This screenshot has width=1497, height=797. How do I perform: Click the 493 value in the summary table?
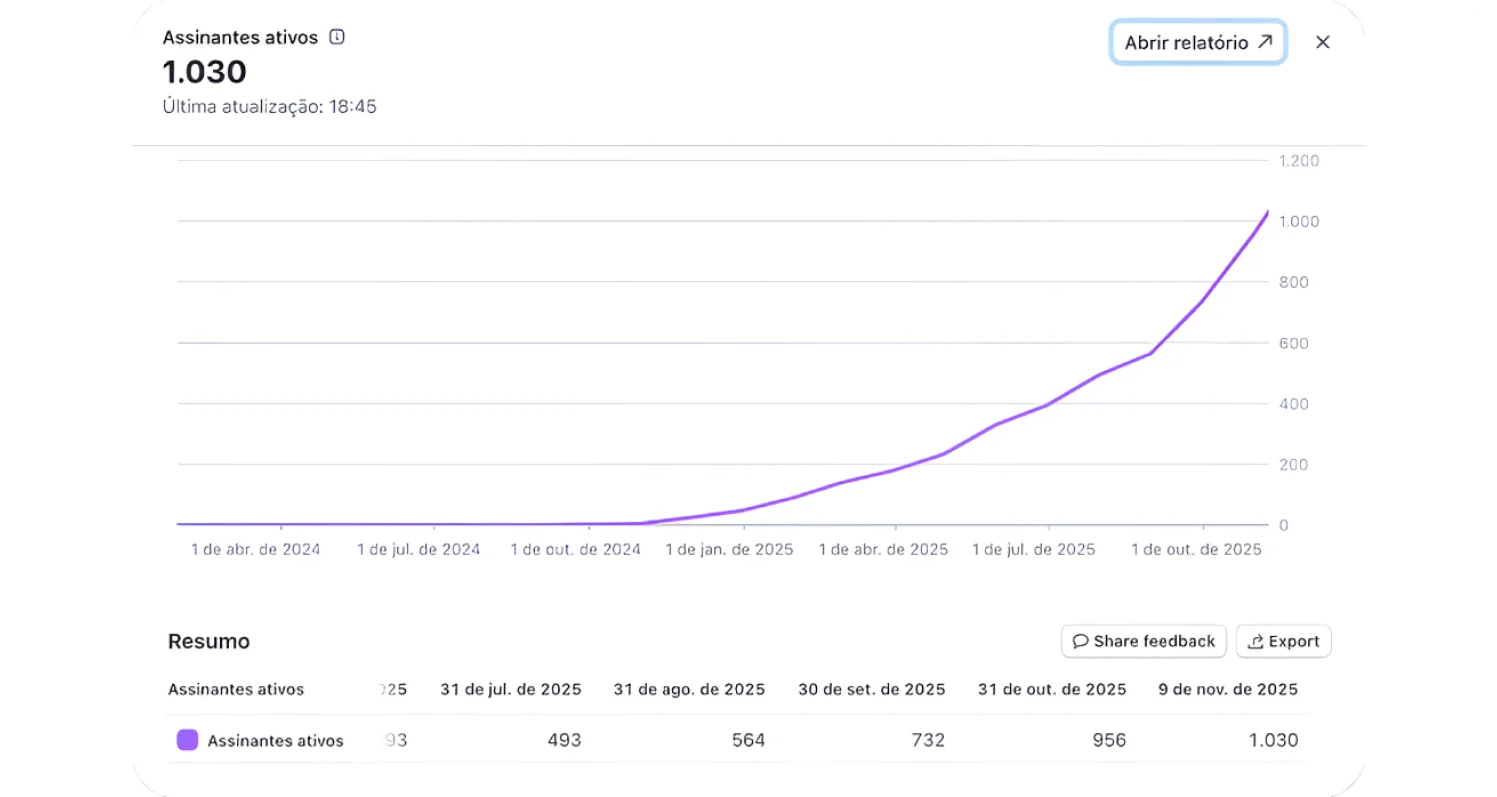point(564,740)
